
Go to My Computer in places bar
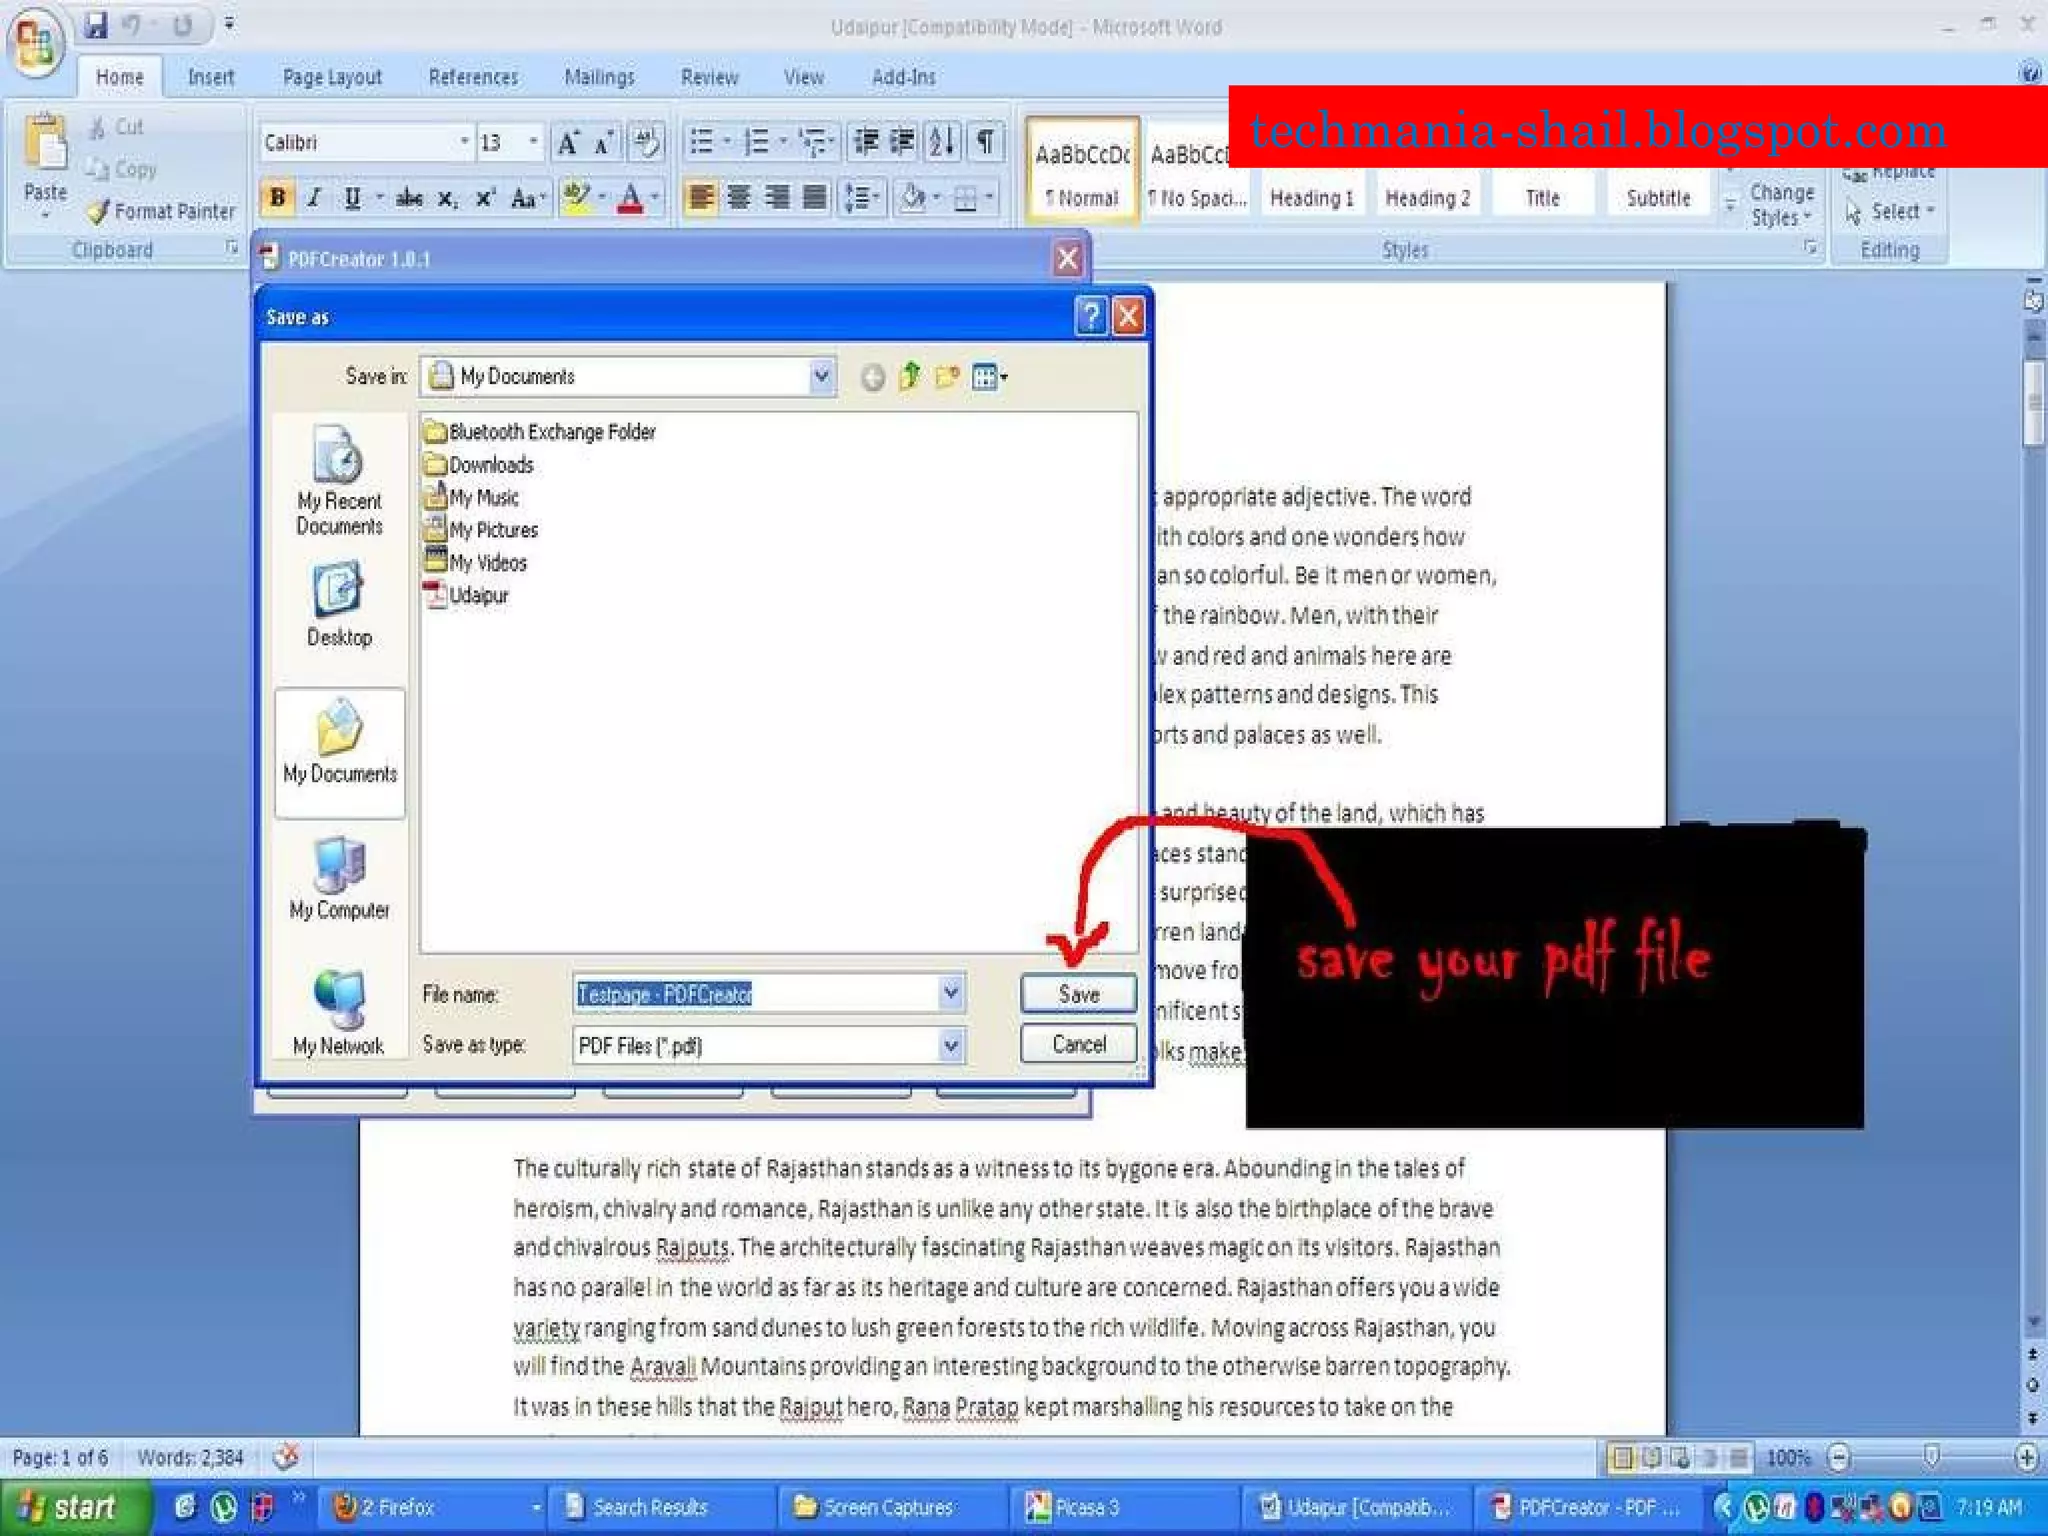point(339,879)
